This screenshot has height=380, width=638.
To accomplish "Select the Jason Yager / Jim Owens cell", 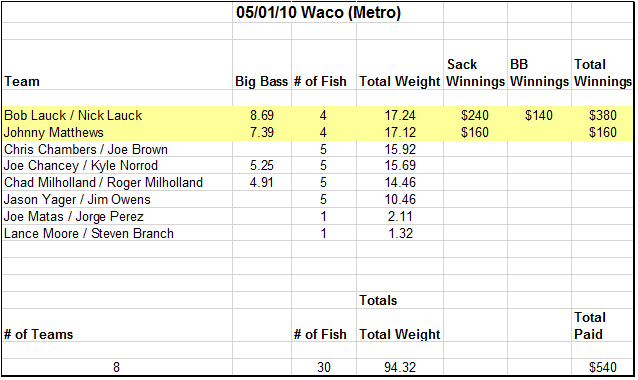I will coord(117,200).
